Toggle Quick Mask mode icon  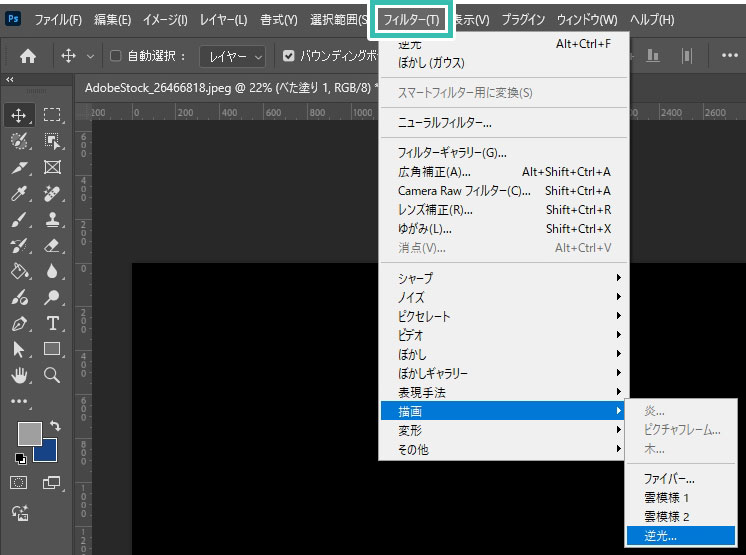pos(19,482)
